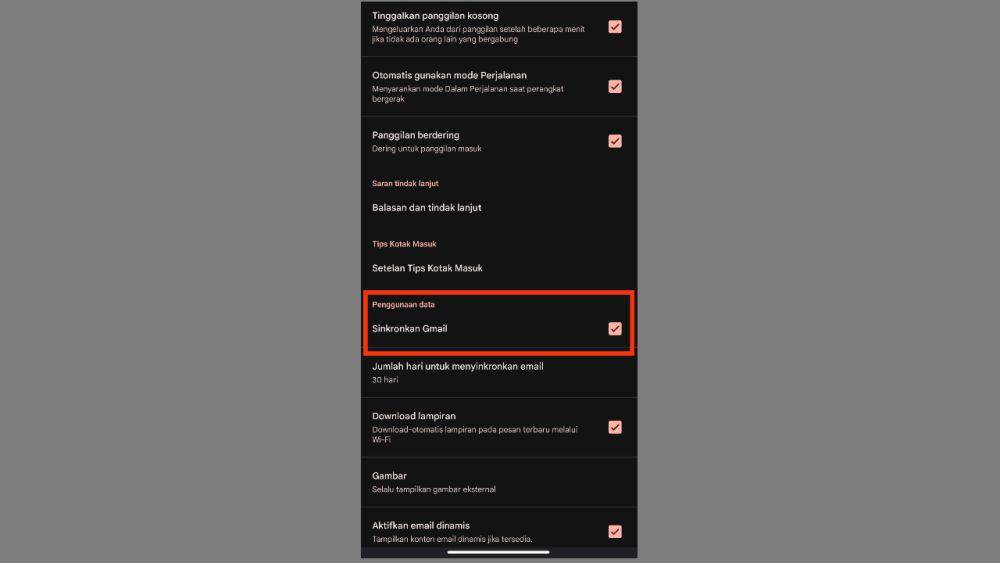Tap the Otomatis gunakan mode Perjalanan title
Viewport: 1000px width, 563px height.
pos(449,75)
